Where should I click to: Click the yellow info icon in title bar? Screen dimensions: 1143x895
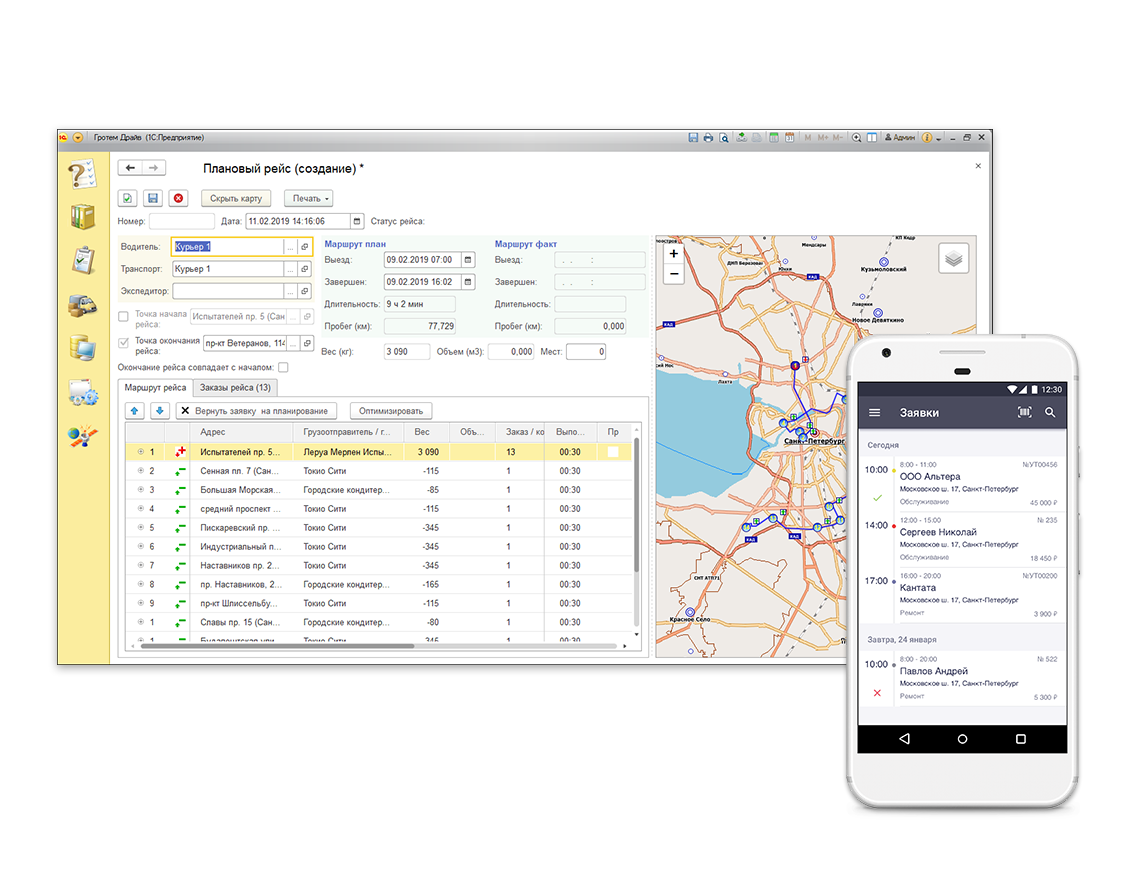[927, 138]
